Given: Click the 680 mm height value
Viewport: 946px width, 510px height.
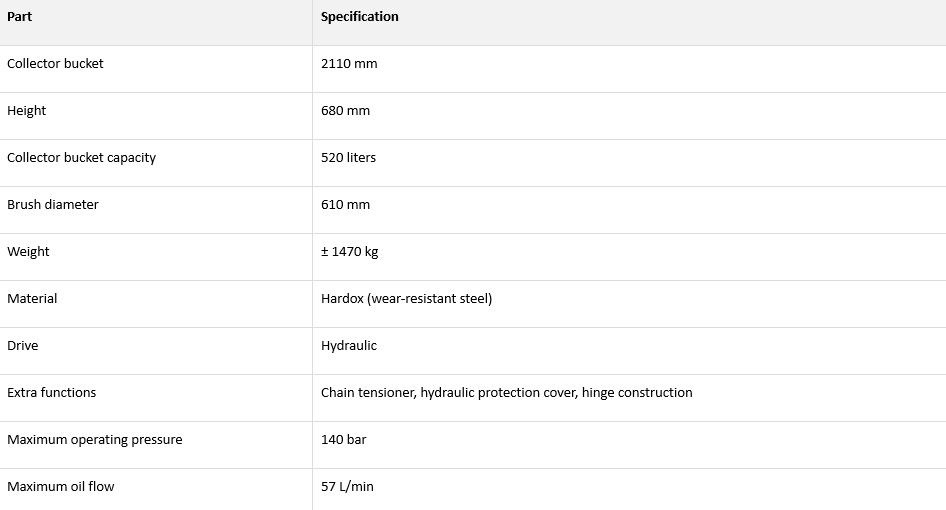Looking at the screenshot, I should (345, 110).
